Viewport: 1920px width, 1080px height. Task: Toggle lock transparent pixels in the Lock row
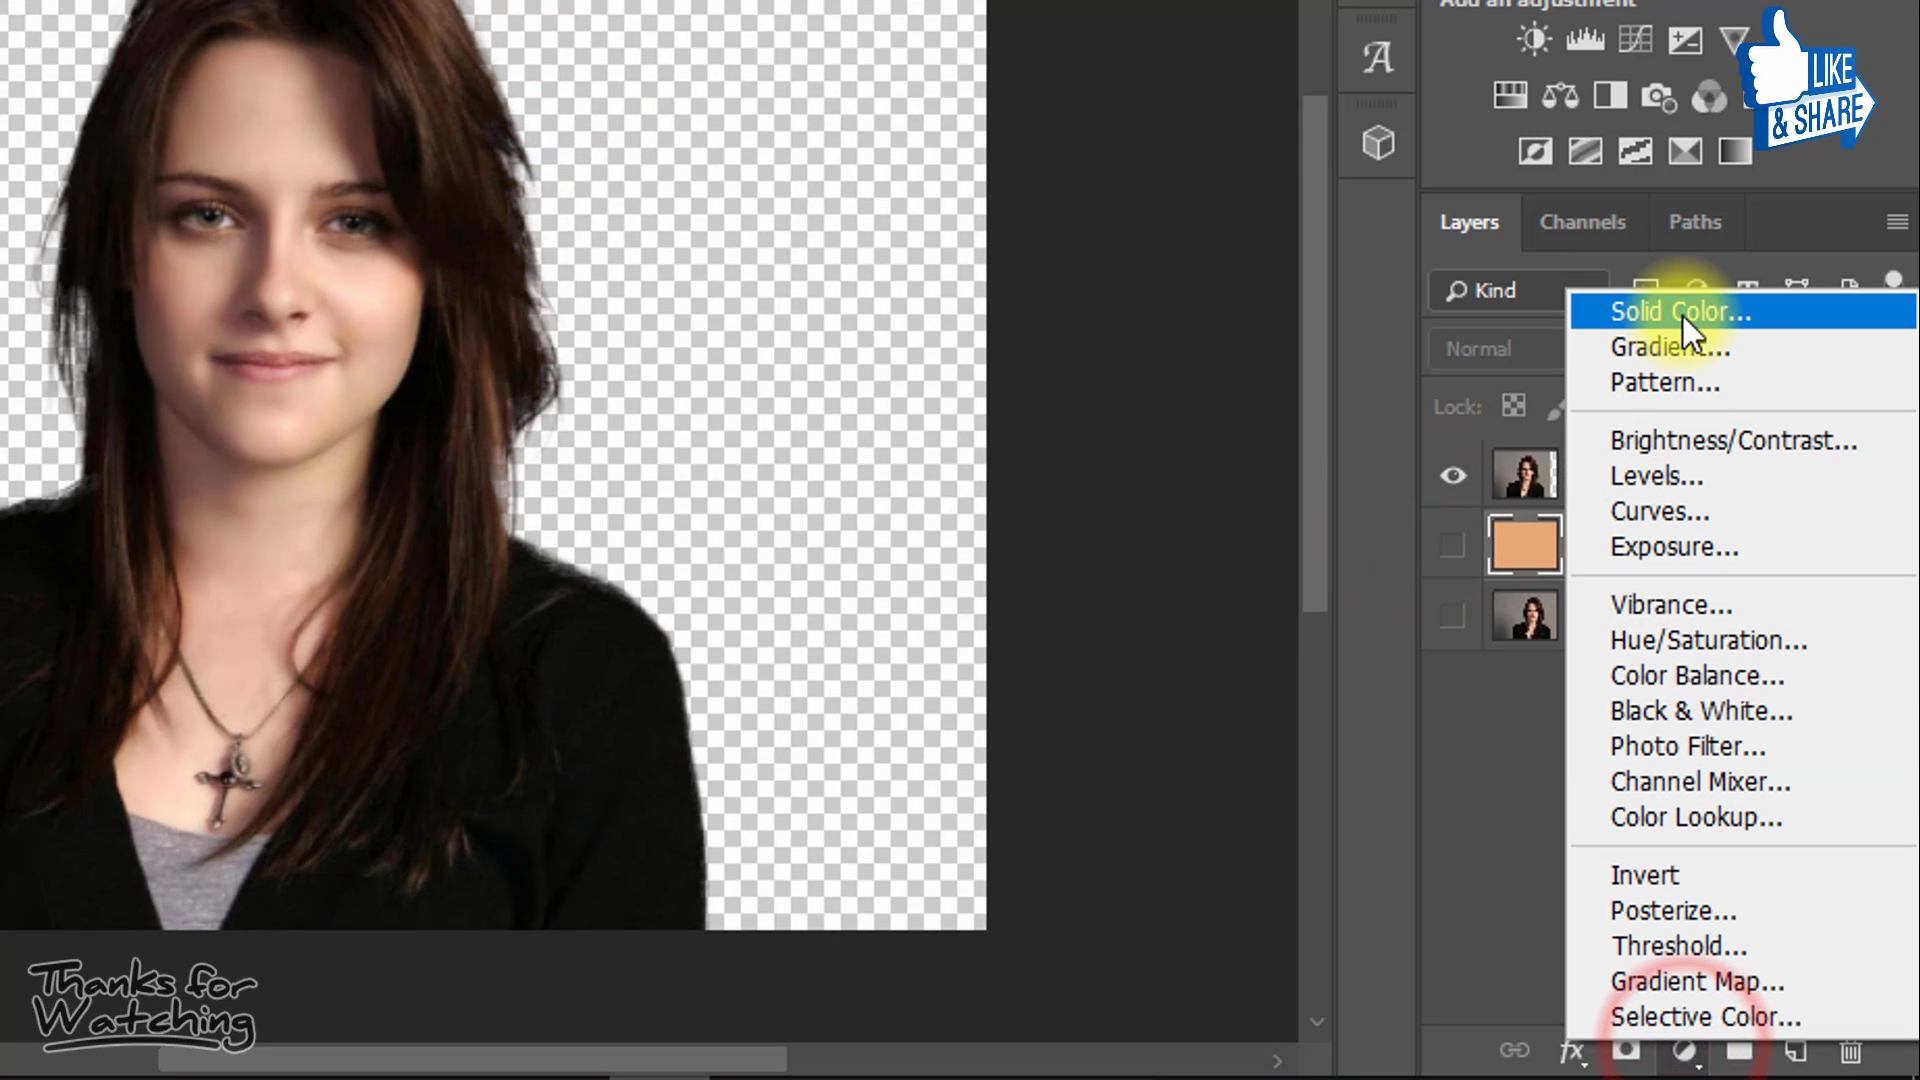tap(1513, 406)
